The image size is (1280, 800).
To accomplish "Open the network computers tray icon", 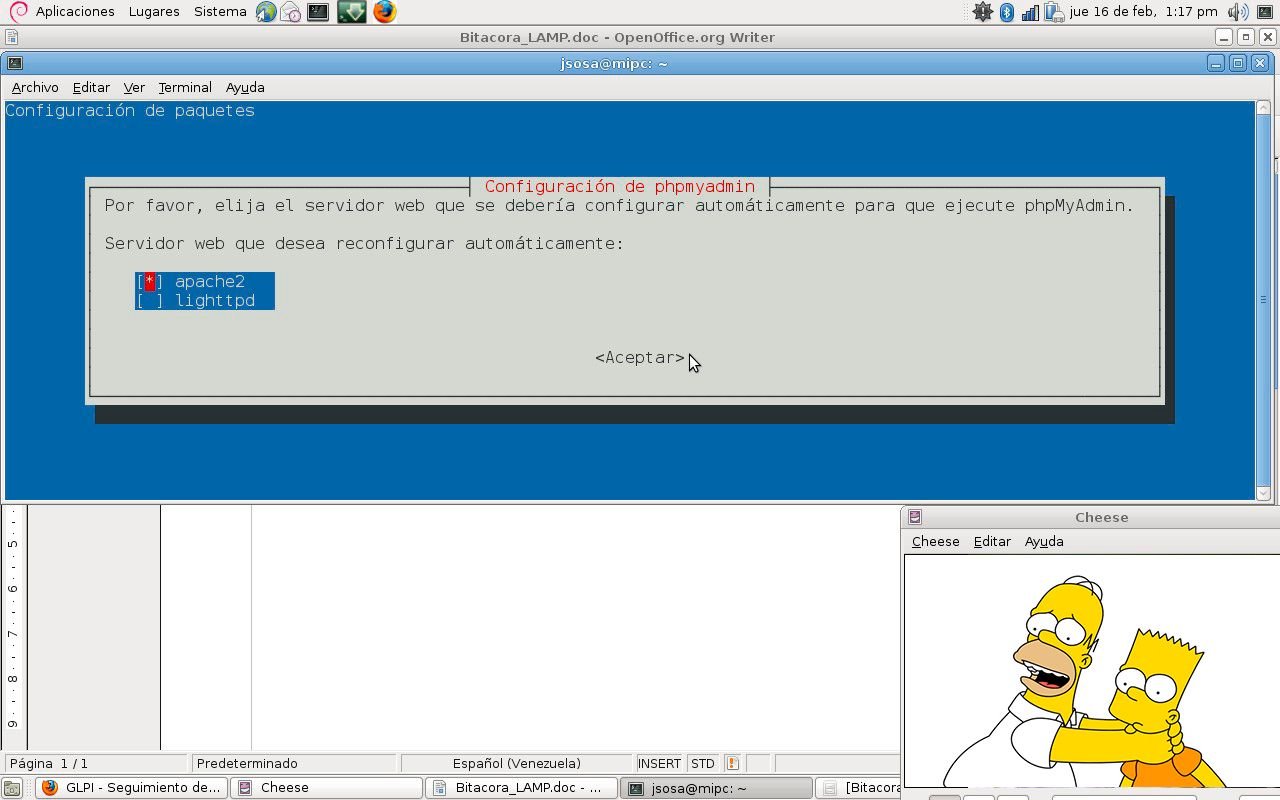I will tap(1054, 12).
